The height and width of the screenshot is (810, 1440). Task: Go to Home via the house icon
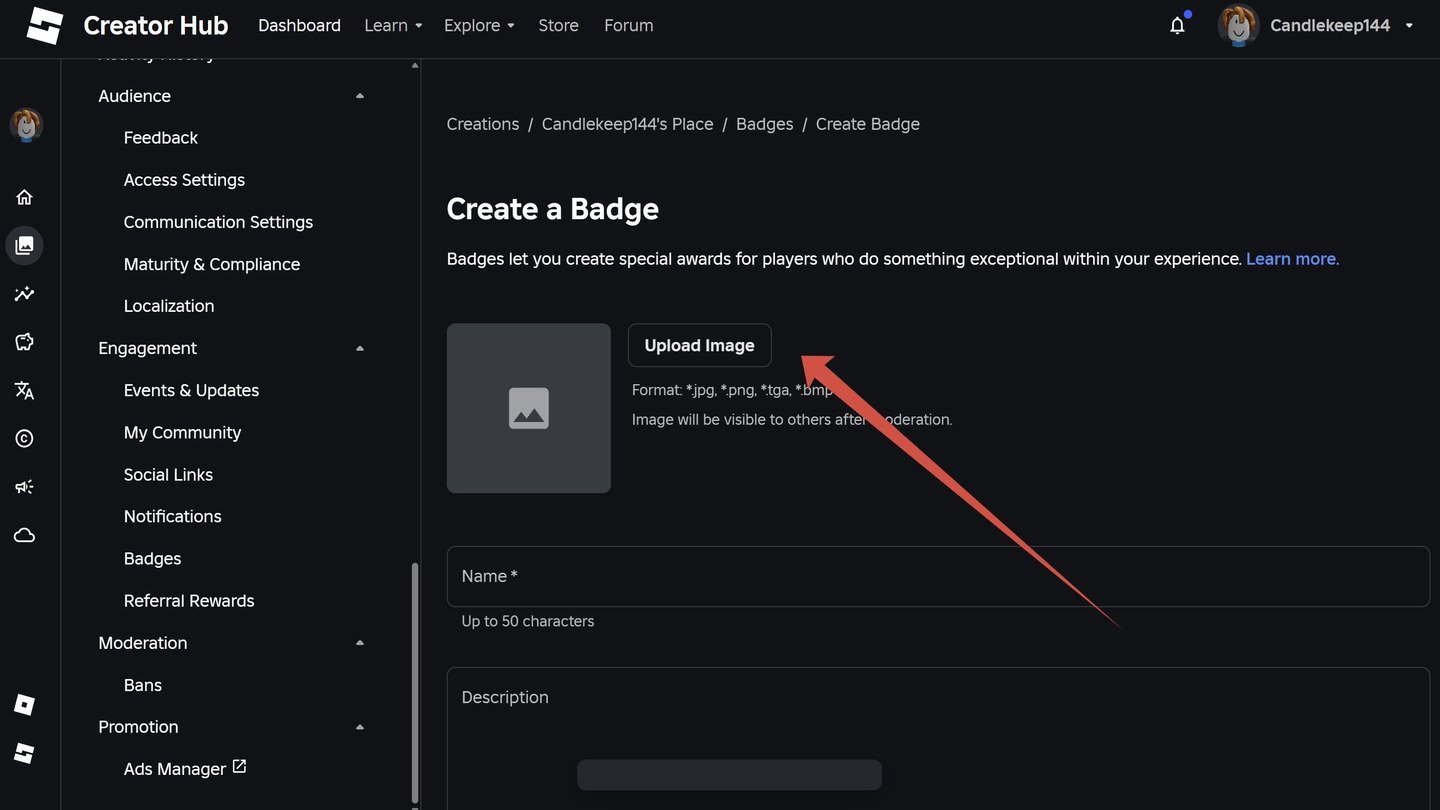coord(25,197)
